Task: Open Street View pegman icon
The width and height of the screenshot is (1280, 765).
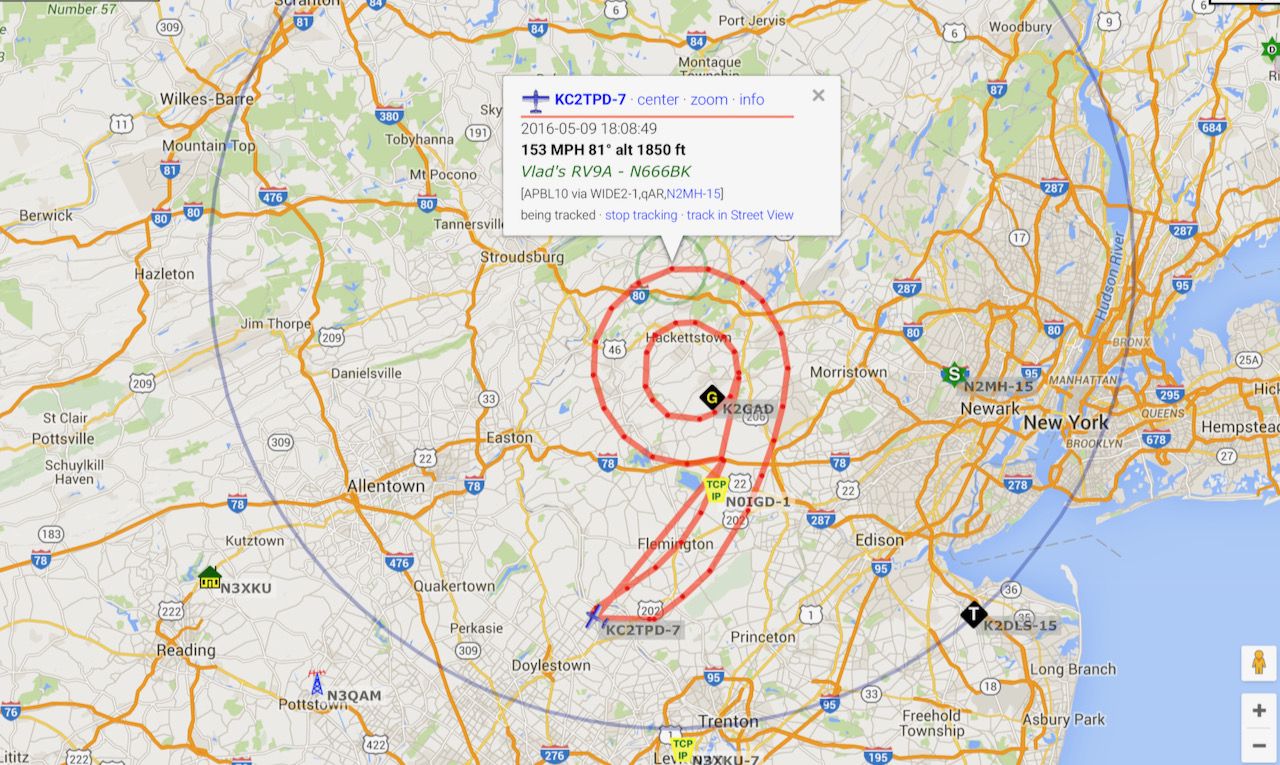Action: coord(1258,664)
